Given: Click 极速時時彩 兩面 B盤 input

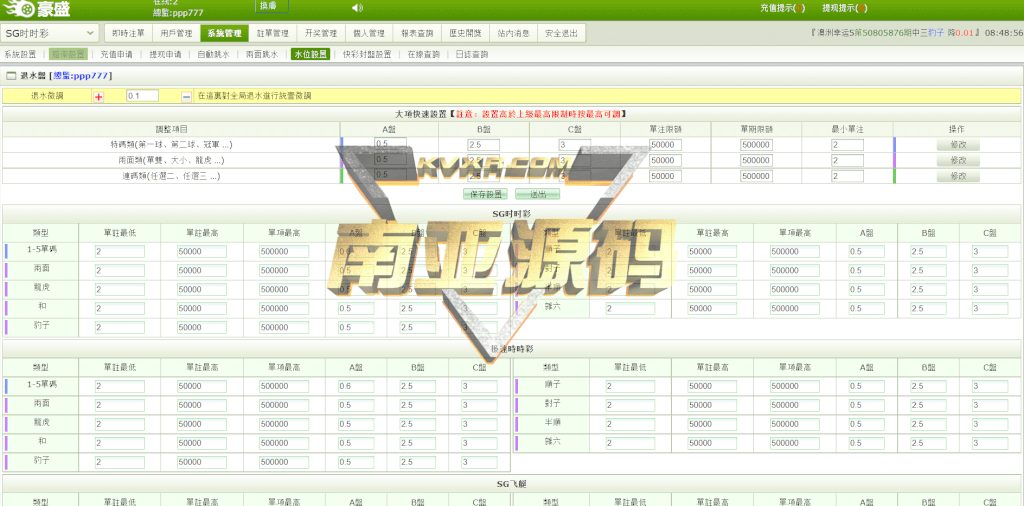Looking at the screenshot, I should tap(417, 405).
